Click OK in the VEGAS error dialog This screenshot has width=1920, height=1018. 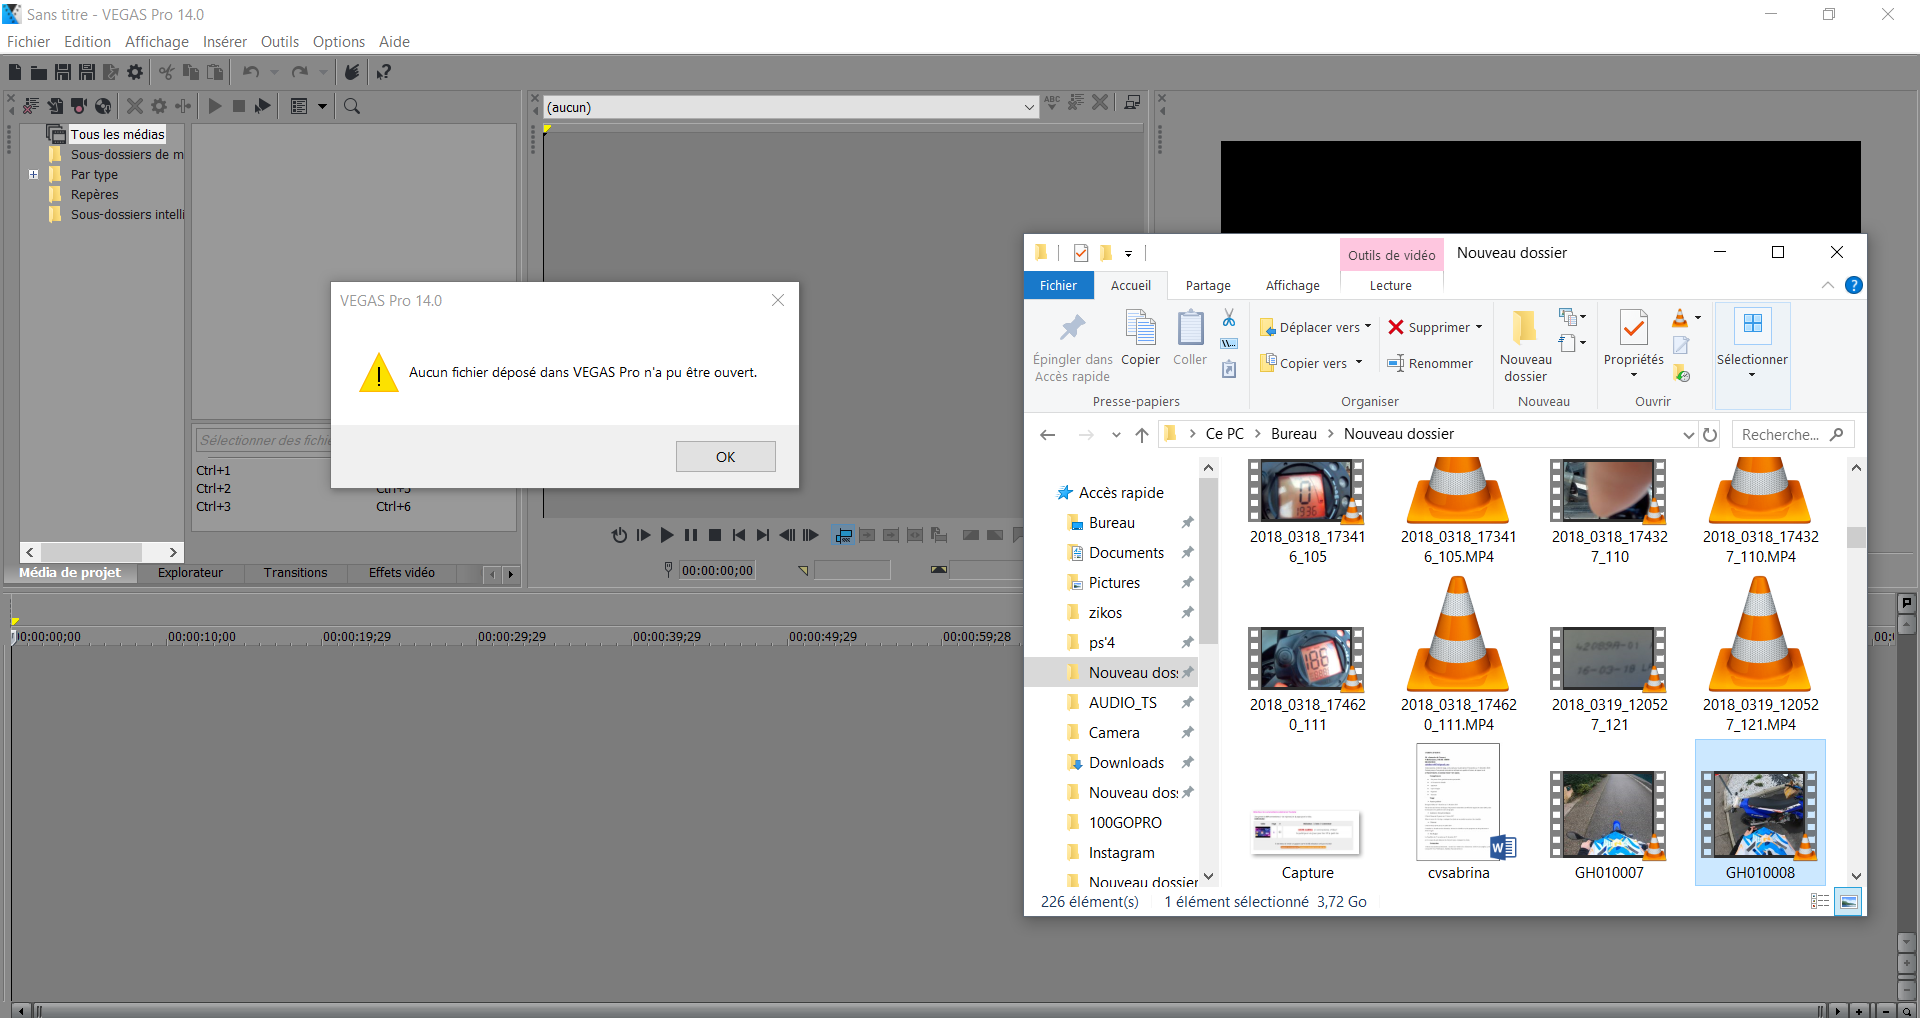pyautogui.click(x=725, y=457)
